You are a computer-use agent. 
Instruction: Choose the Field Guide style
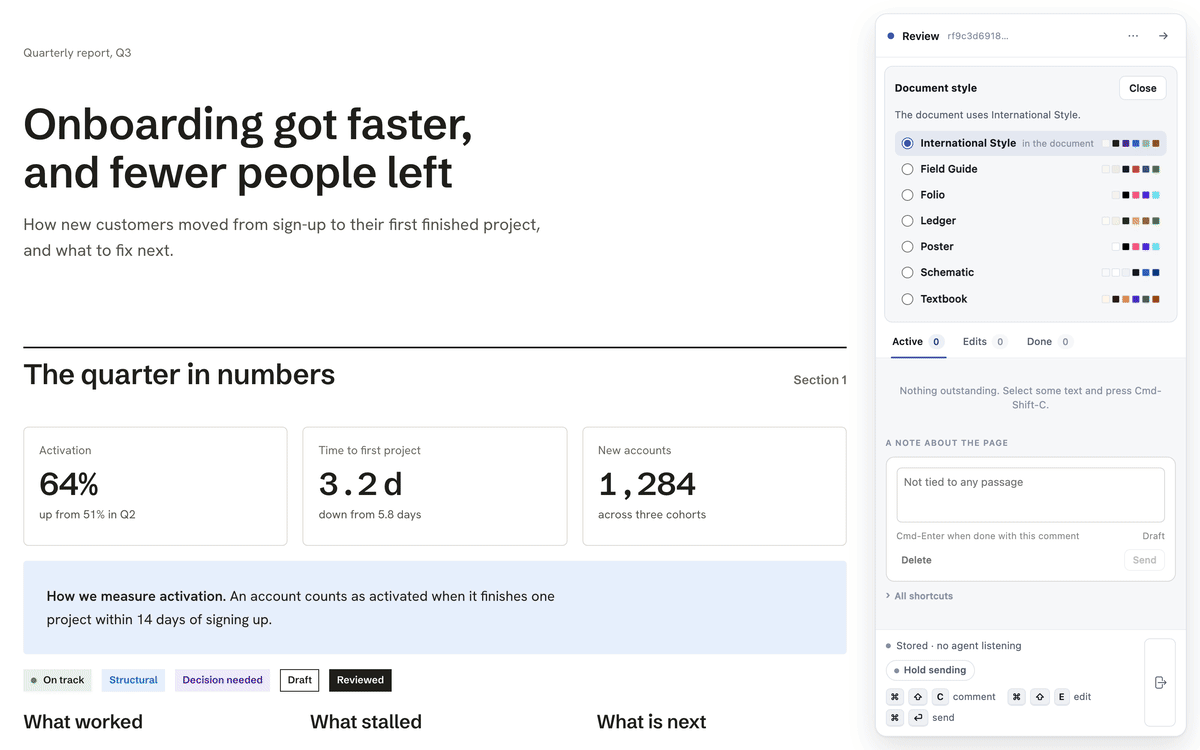(1030, 169)
